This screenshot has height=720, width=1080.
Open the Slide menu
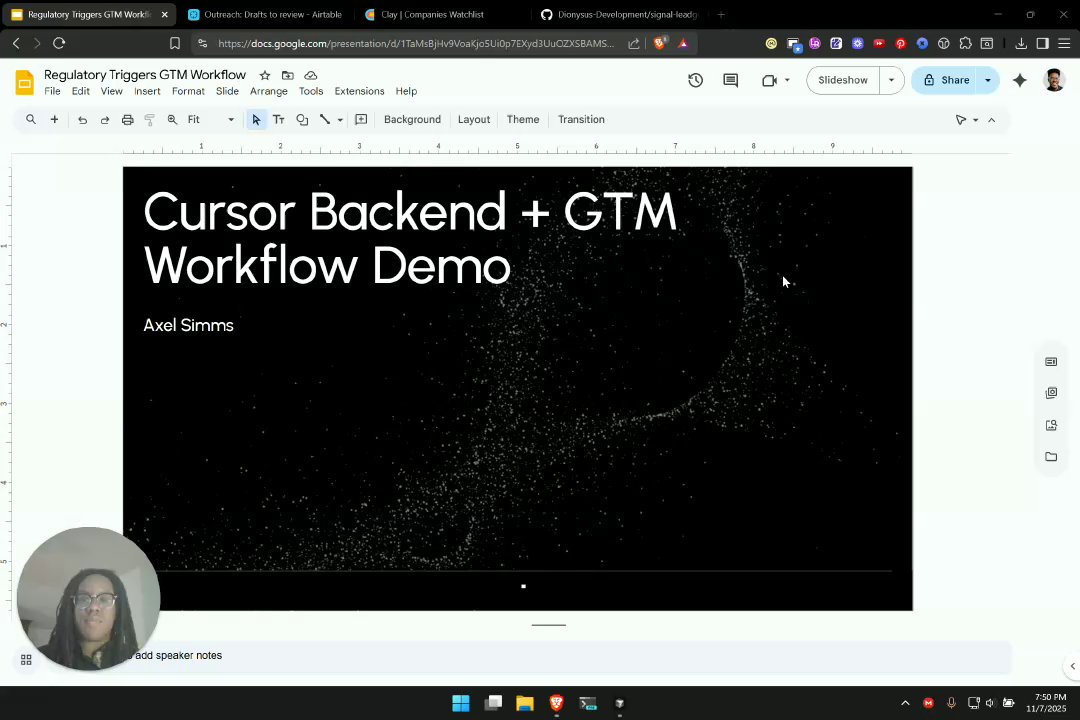(227, 91)
